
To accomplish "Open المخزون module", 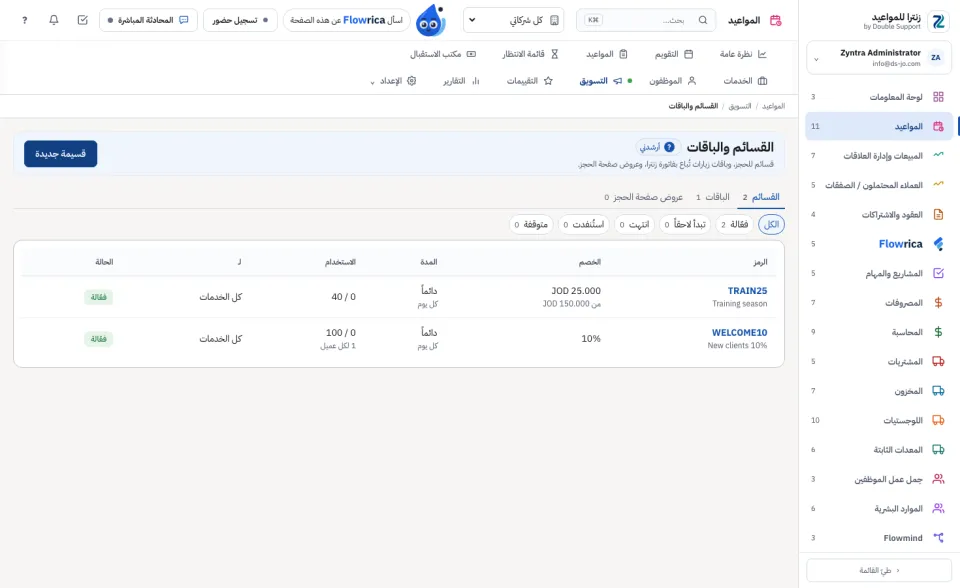I will pos(879,391).
